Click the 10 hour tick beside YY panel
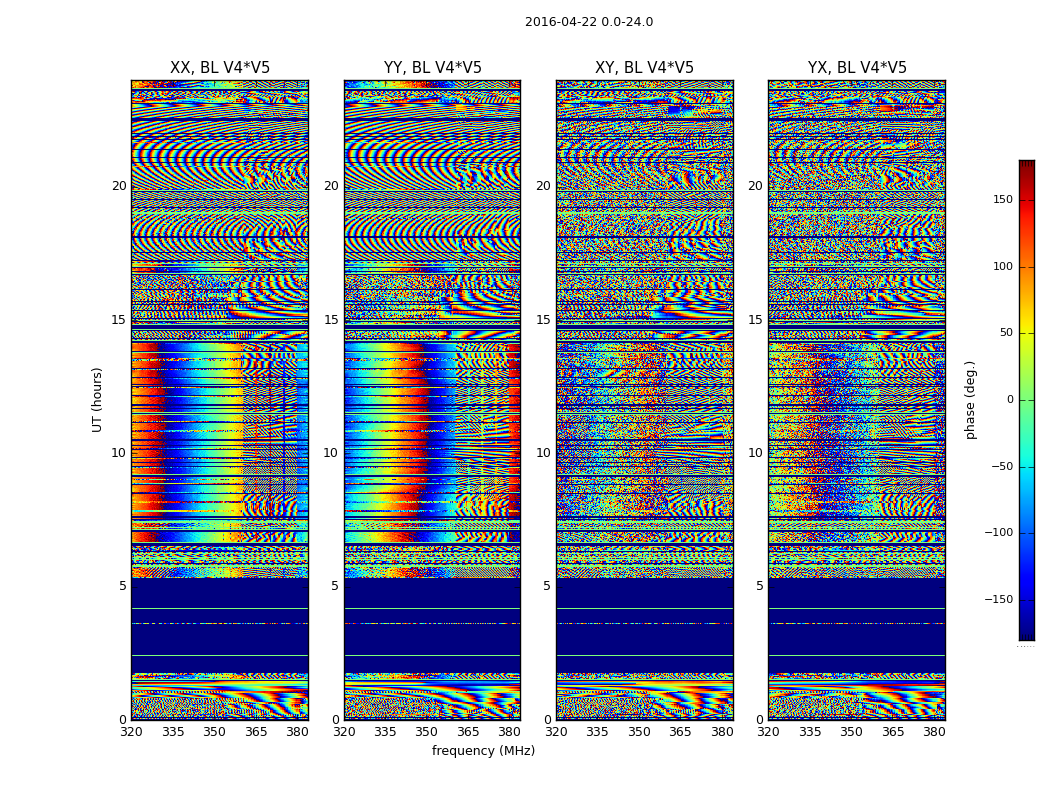Viewport: 1050px width, 800px height. [331, 453]
